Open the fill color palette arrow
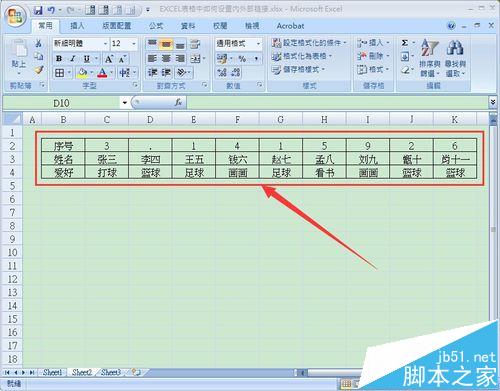 [x=92, y=73]
